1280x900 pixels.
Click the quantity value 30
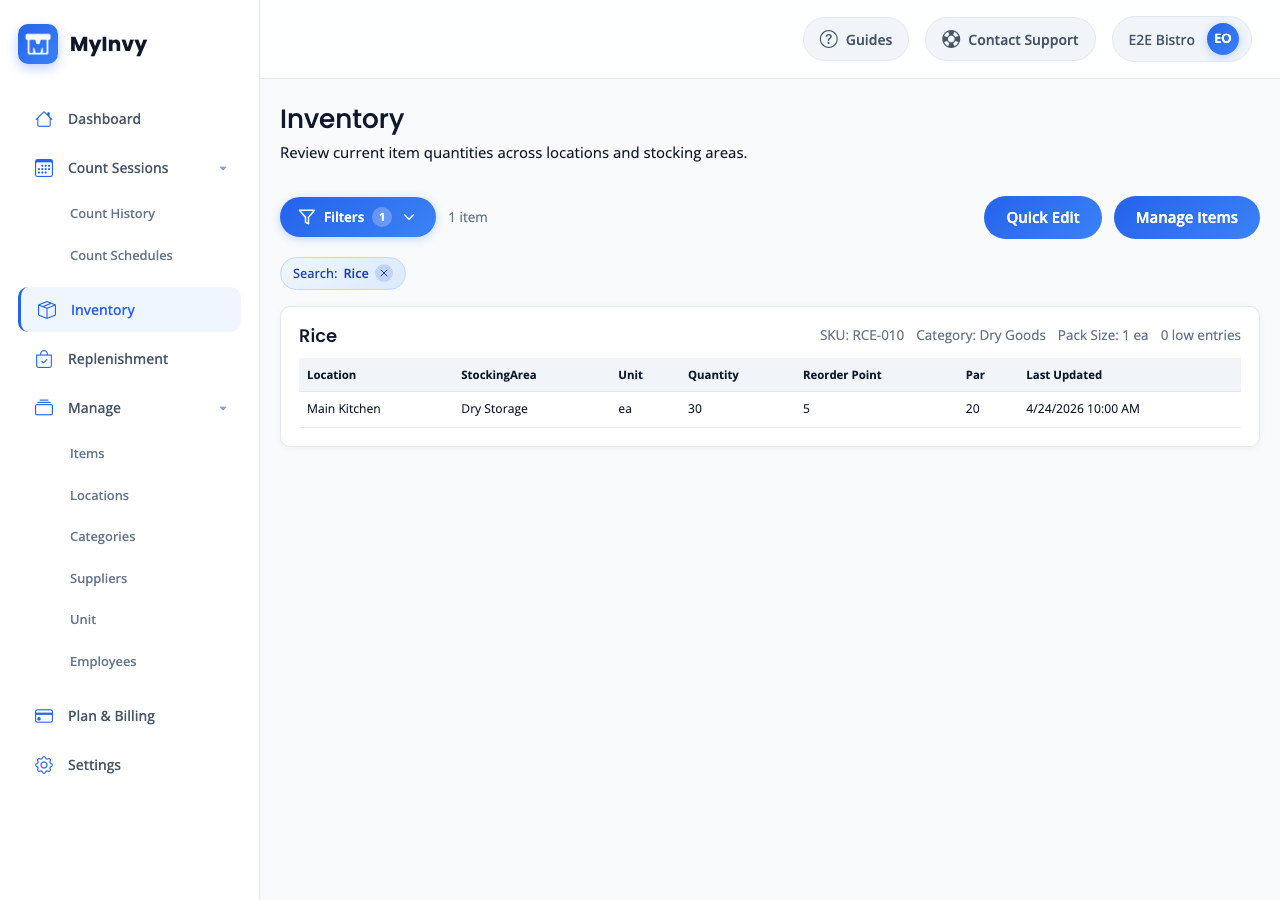(x=695, y=408)
